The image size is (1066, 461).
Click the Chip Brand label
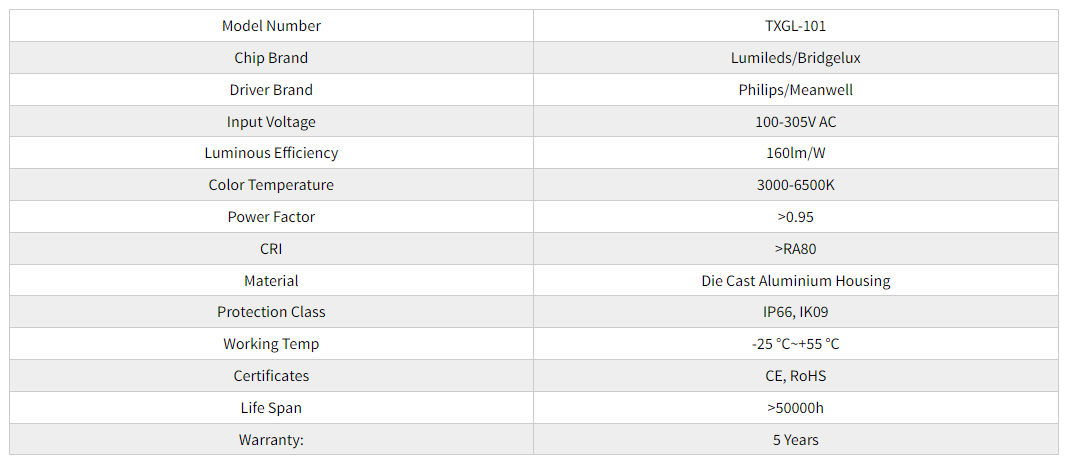(x=271, y=58)
